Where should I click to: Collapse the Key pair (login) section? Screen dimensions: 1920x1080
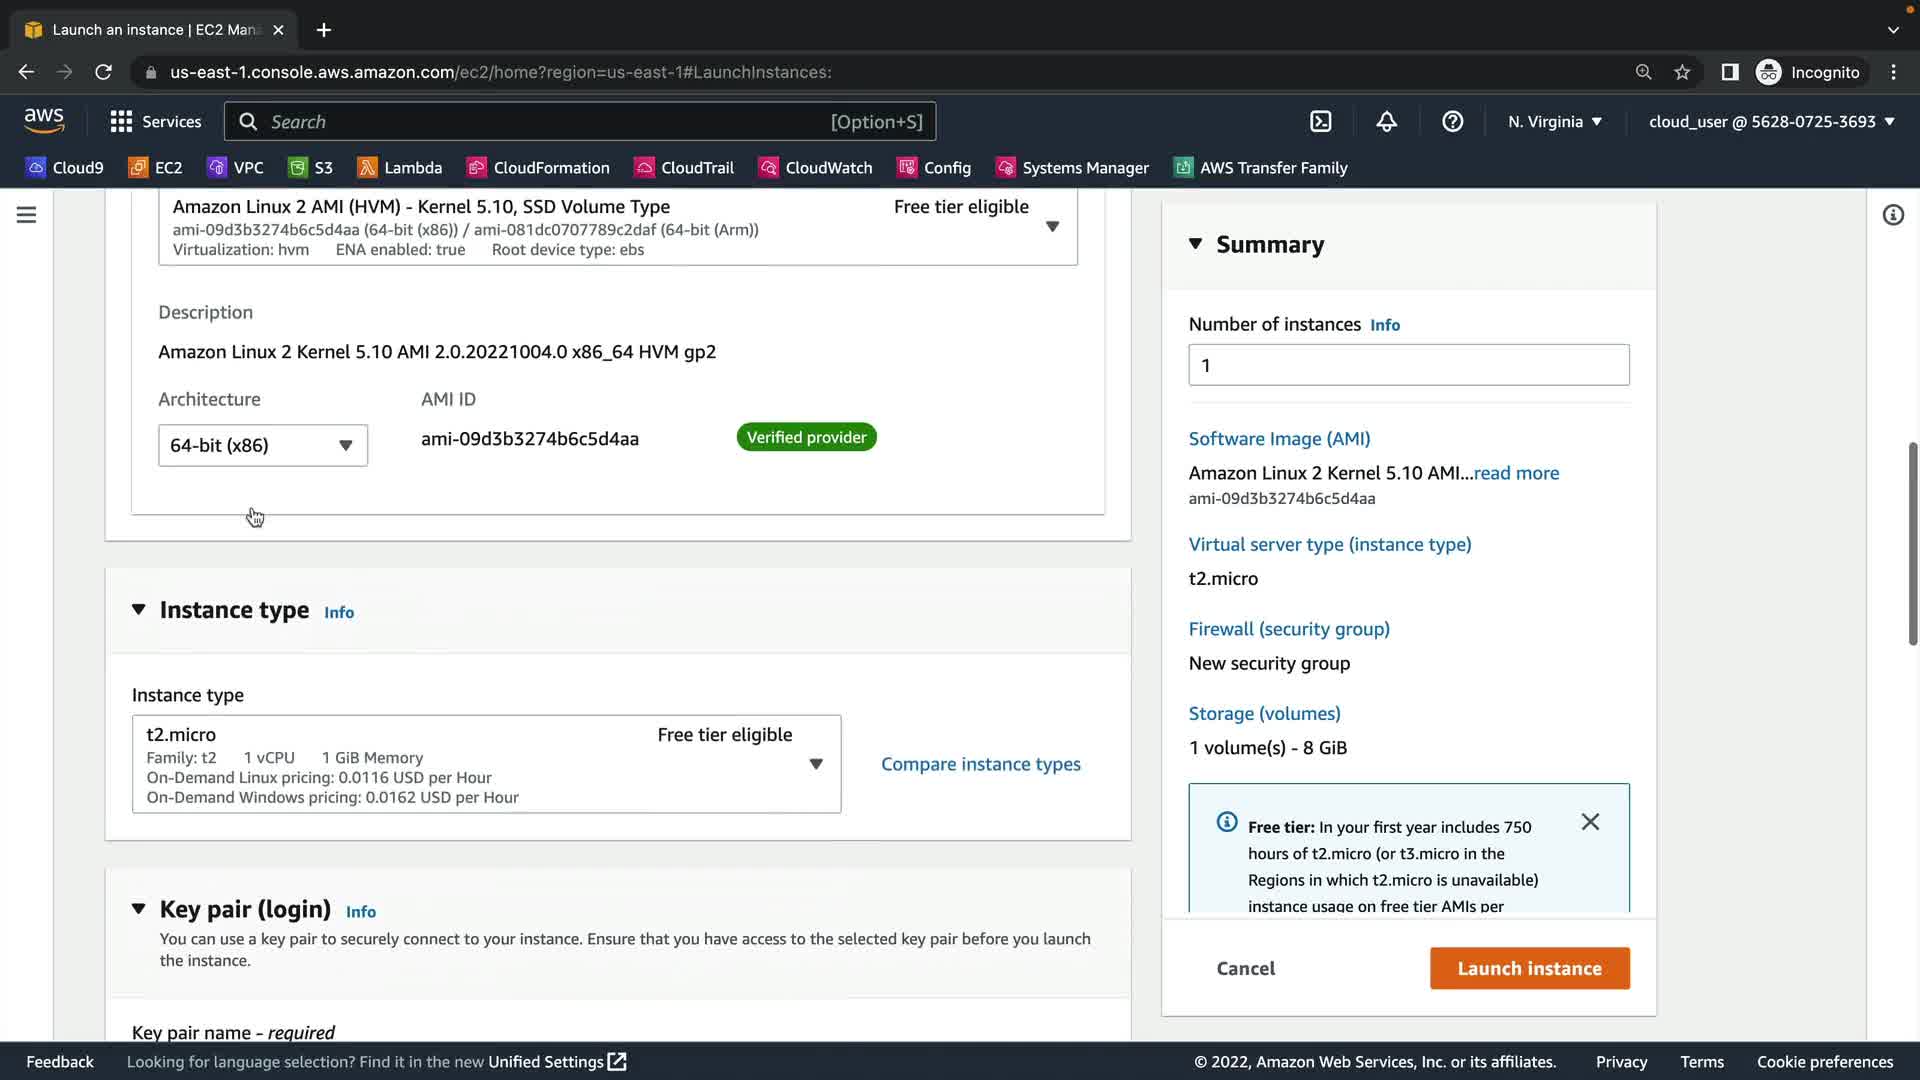click(139, 909)
